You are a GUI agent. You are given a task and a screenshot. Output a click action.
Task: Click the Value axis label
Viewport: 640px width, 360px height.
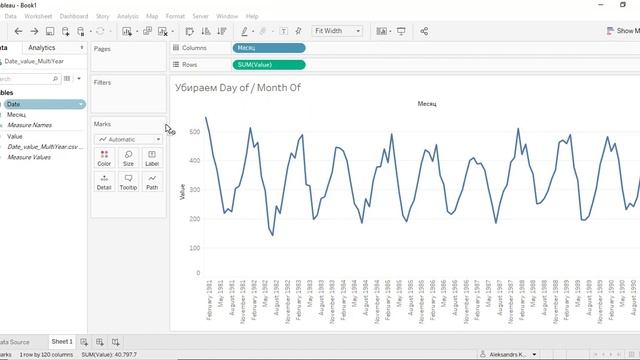182,192
